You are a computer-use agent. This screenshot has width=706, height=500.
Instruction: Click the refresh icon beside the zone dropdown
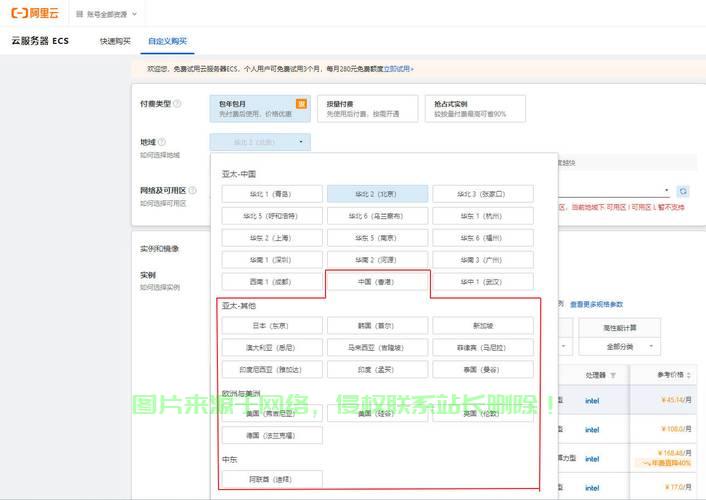pos(683,191)
